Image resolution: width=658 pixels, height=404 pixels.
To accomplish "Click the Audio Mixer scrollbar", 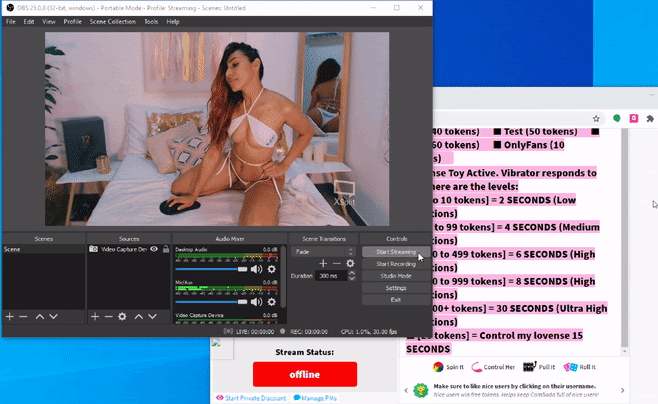I will point(283,277).
